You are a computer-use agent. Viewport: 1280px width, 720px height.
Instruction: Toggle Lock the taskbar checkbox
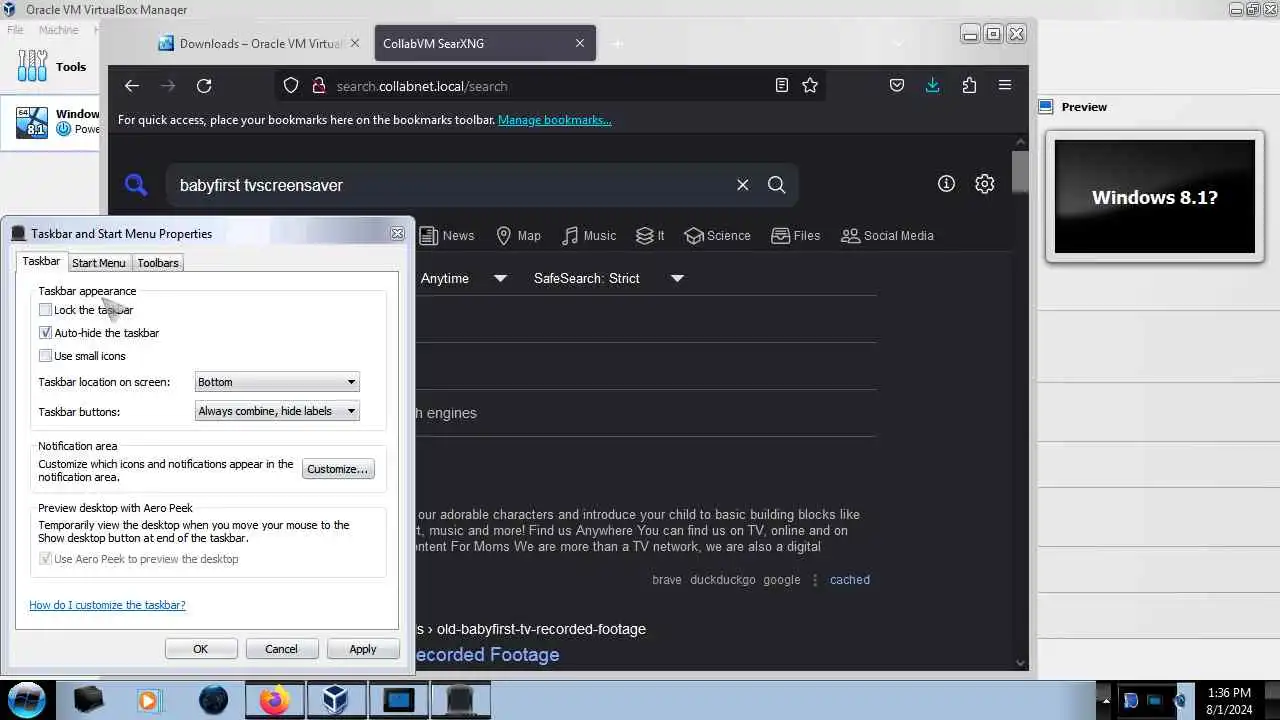[45, 310]
